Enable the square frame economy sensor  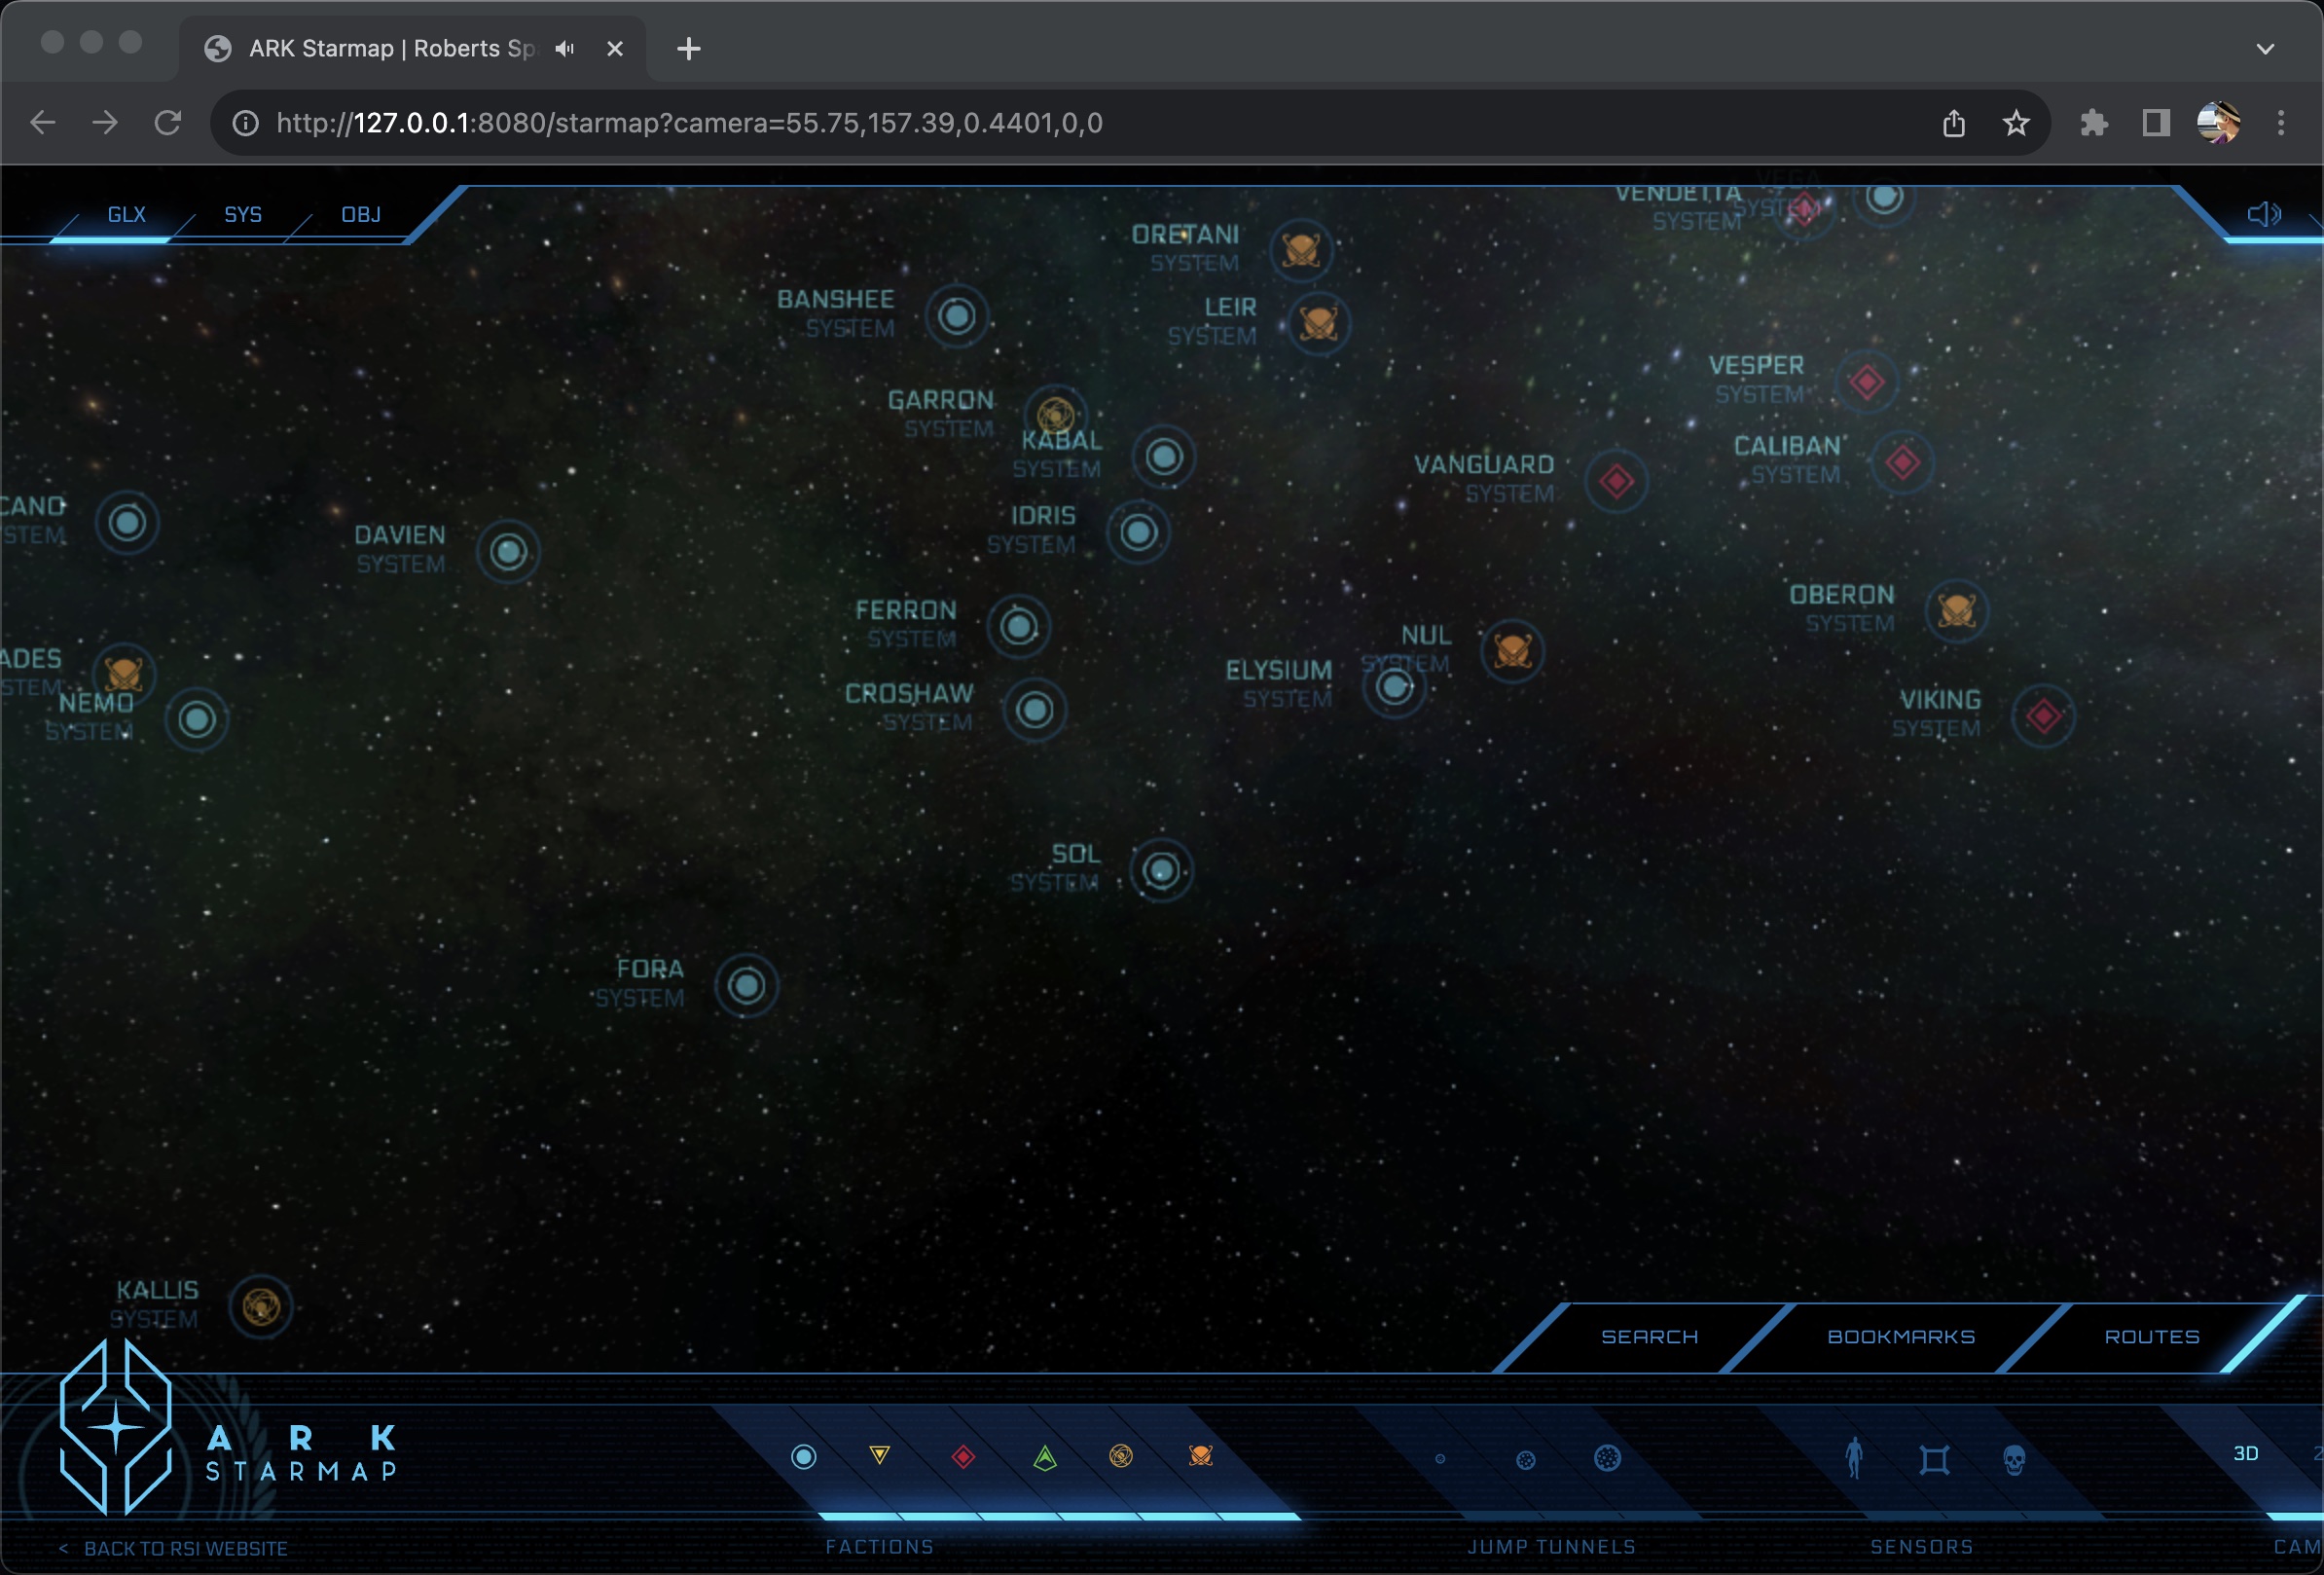click(1934, 1460)
